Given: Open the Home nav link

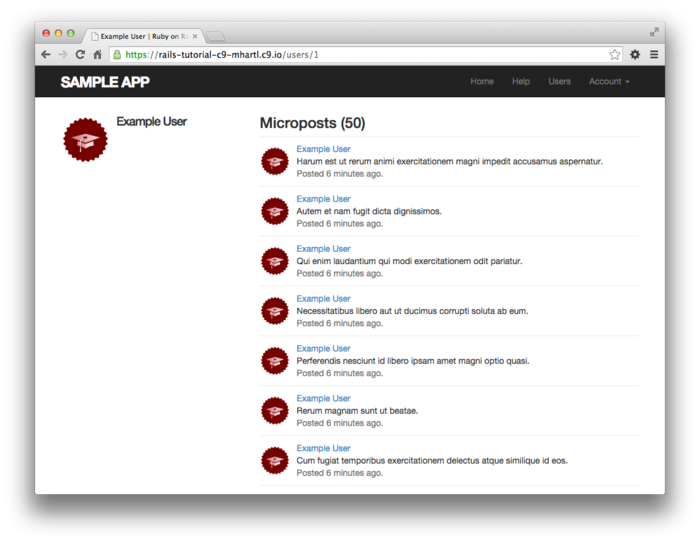Looking at the screenshot, I should [482, 81].
